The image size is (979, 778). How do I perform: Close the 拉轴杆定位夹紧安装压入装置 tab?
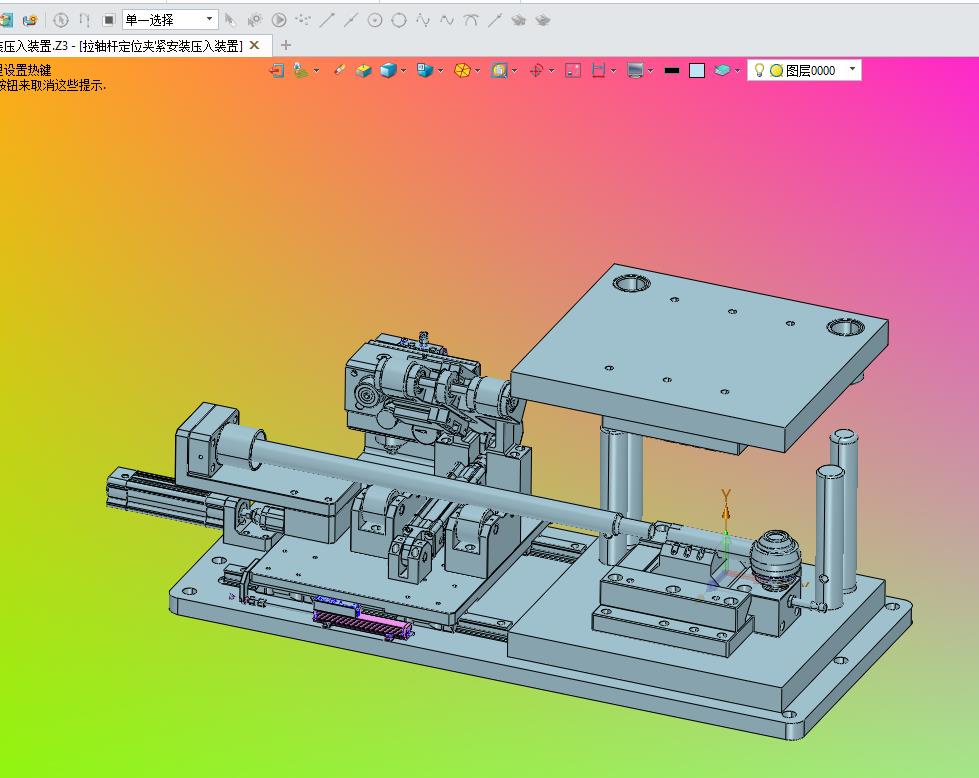point(254,45)
